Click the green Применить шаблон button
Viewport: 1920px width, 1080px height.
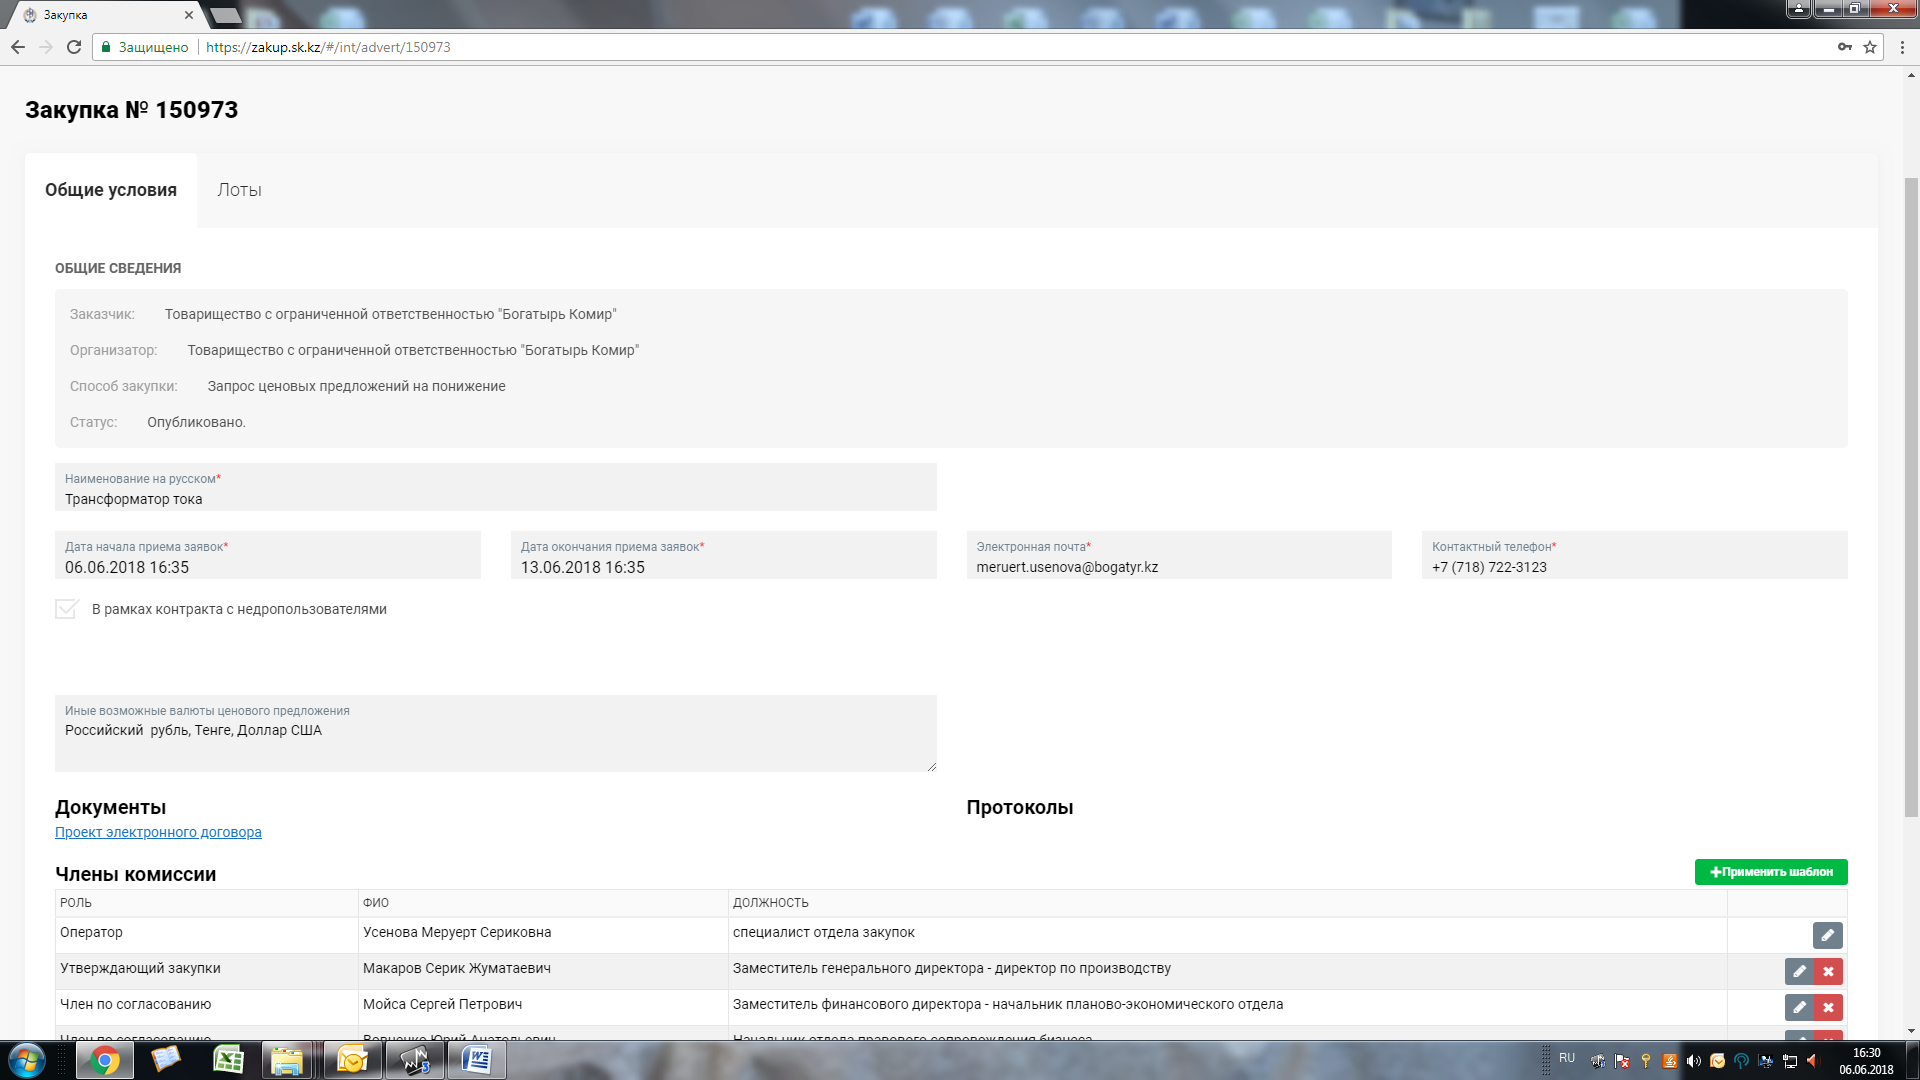[1771, 872]
